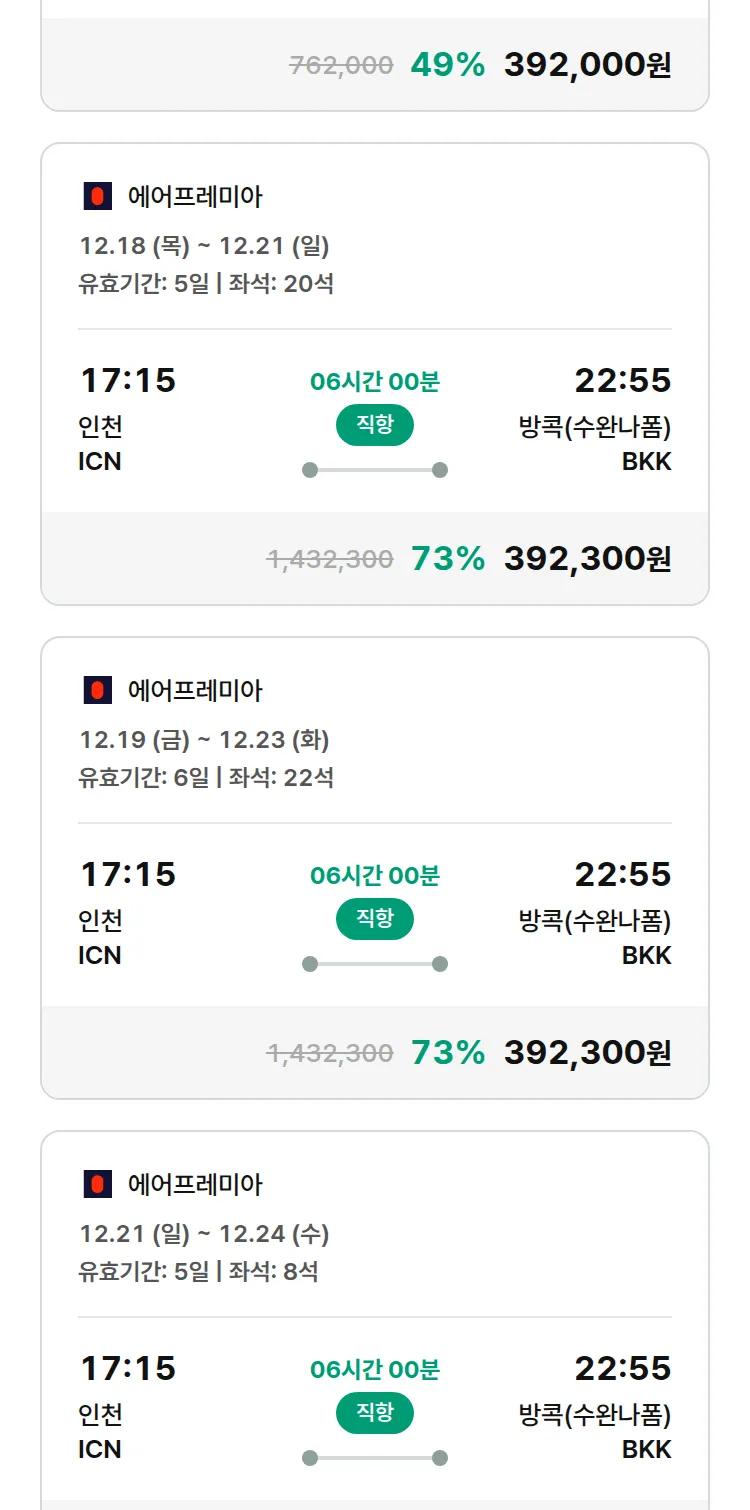Image resolution: width=750 pixels, height=1510 pixels.
Task: Click Air Premia logo on 12.21 flight
Action: (97, 1185)
